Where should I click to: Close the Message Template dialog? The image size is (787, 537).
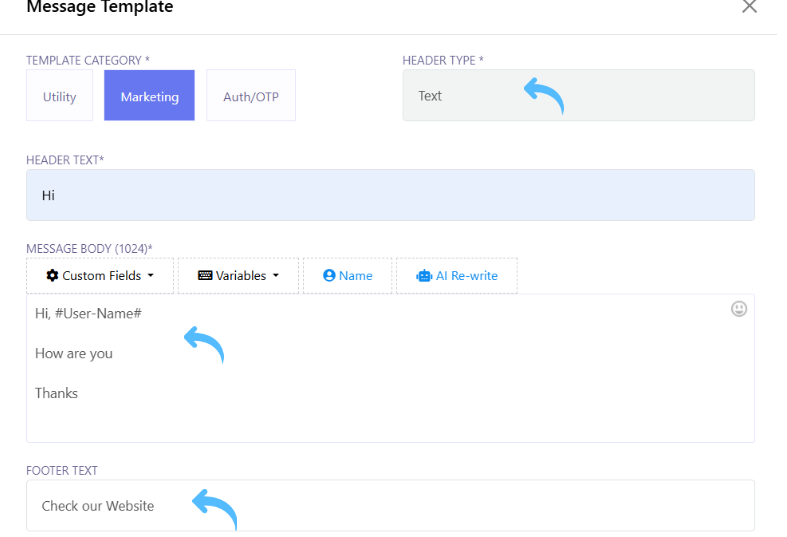pyautogui.click(x=749, y=8)
